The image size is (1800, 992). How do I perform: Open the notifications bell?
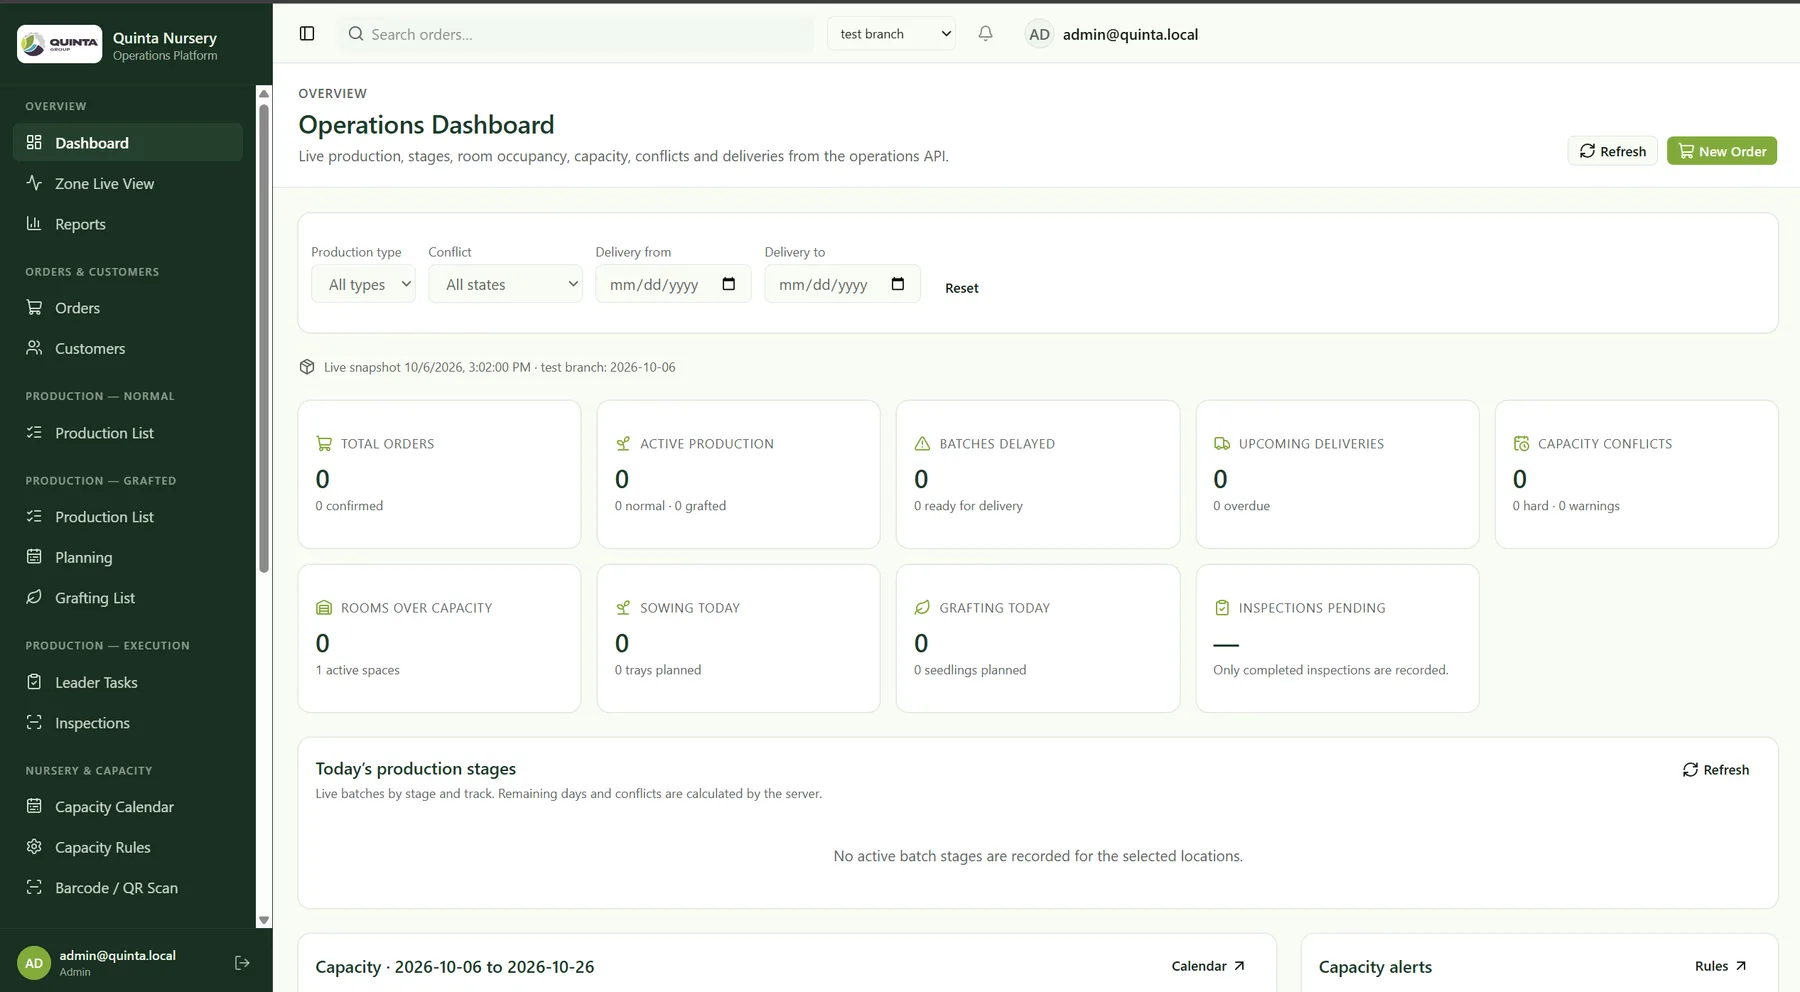985,34
